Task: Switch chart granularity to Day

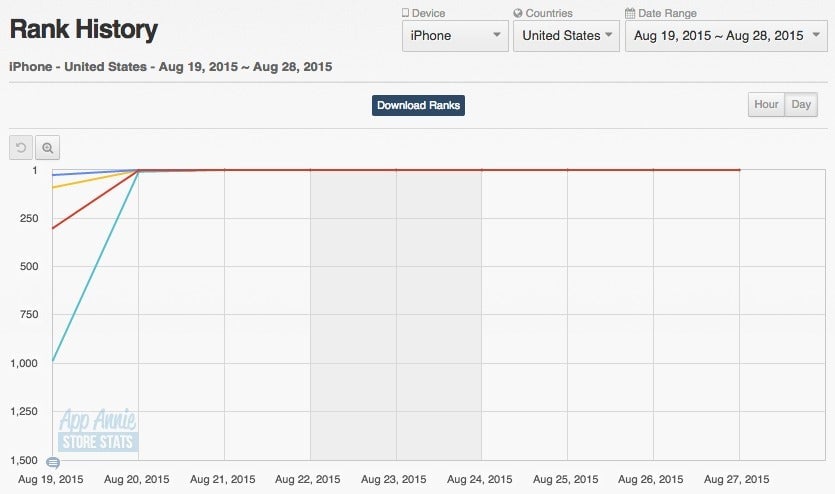Action: click(x=801, y=104)
